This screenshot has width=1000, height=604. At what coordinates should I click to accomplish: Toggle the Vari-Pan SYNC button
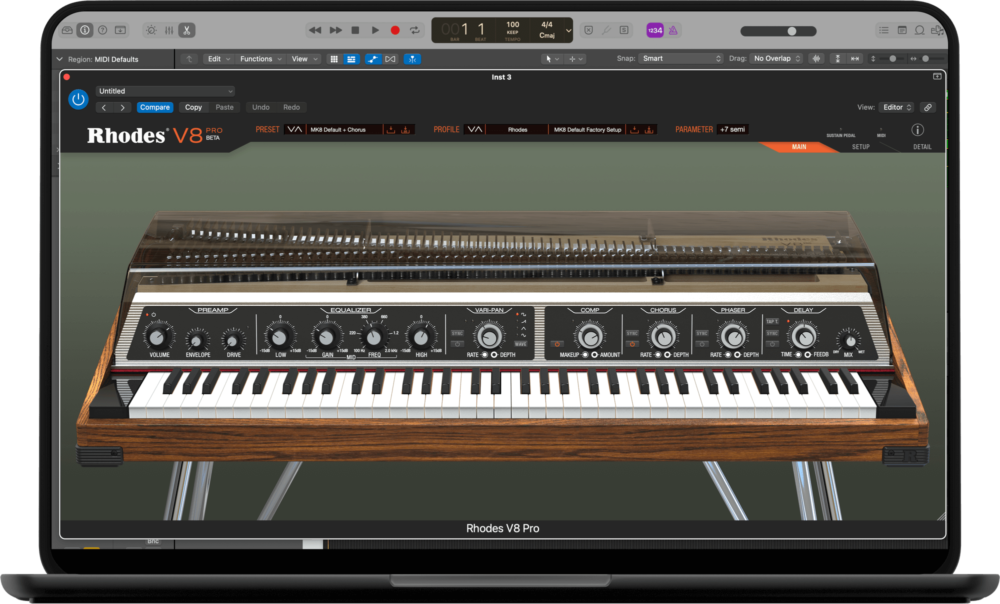point(457,332)
